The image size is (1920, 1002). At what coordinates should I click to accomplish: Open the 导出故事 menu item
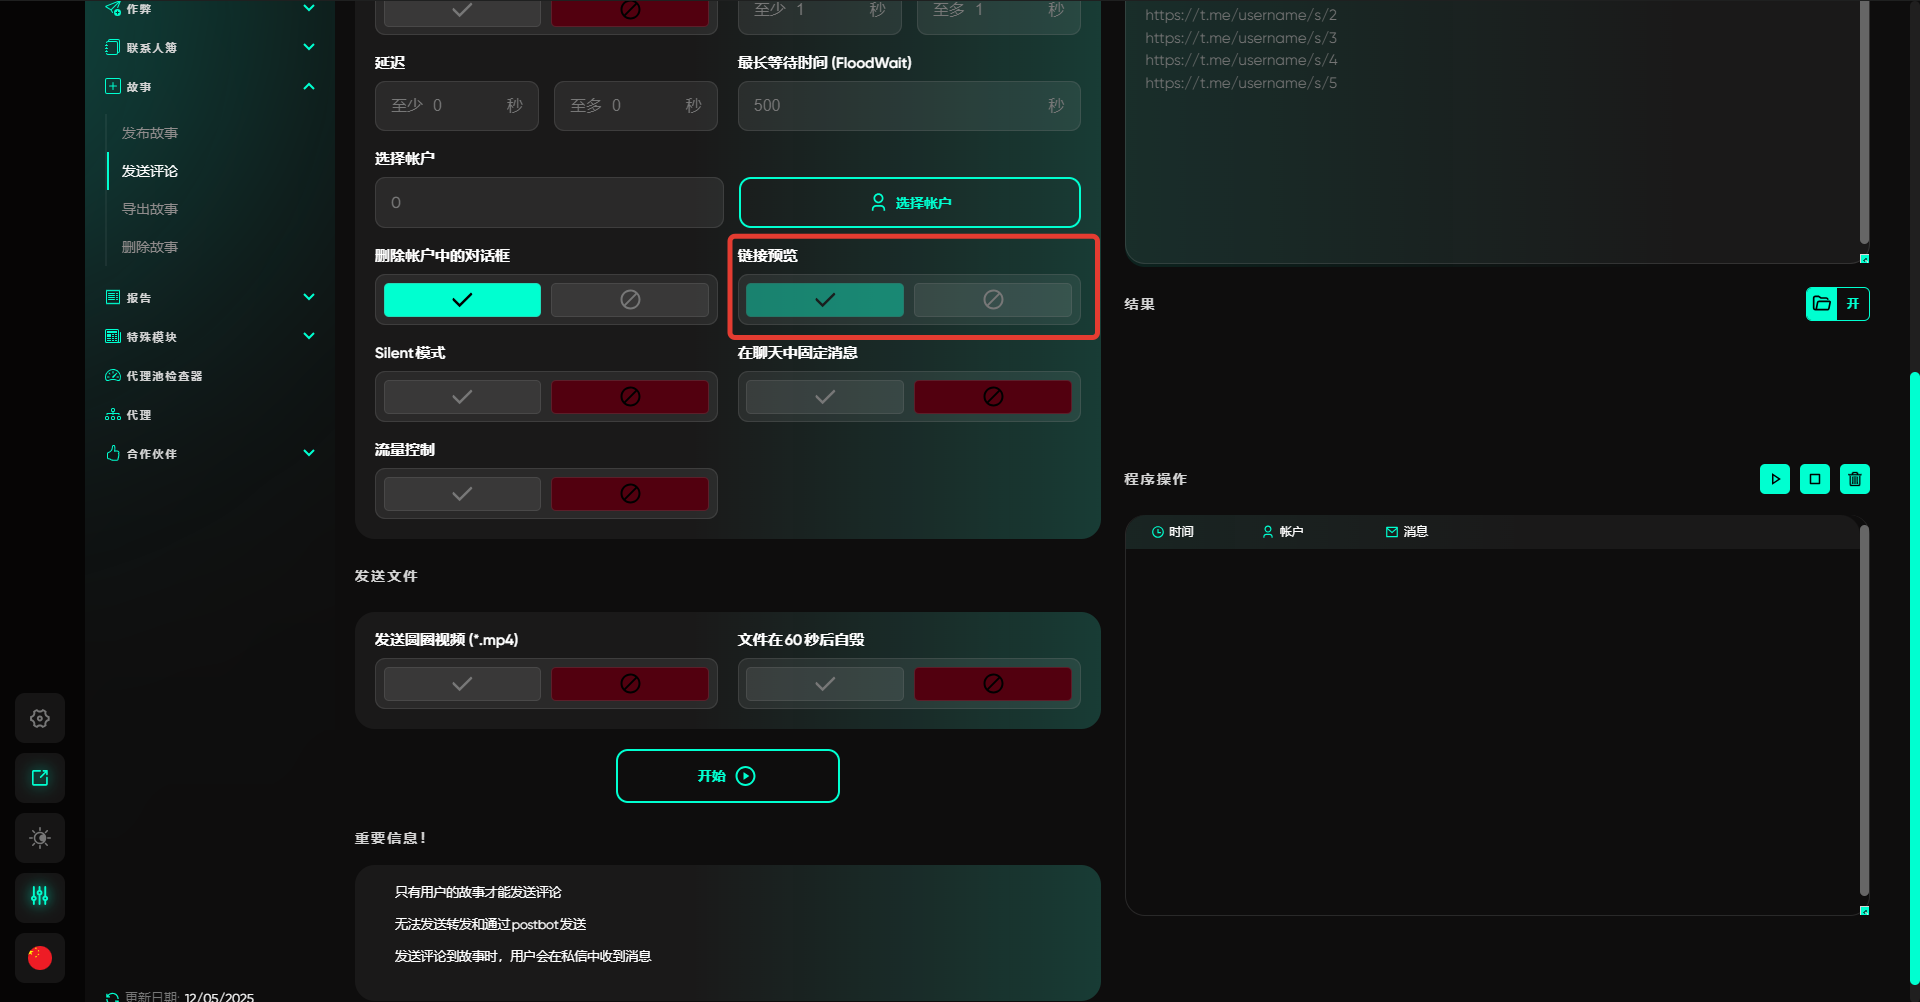click(x=150, y=209)
